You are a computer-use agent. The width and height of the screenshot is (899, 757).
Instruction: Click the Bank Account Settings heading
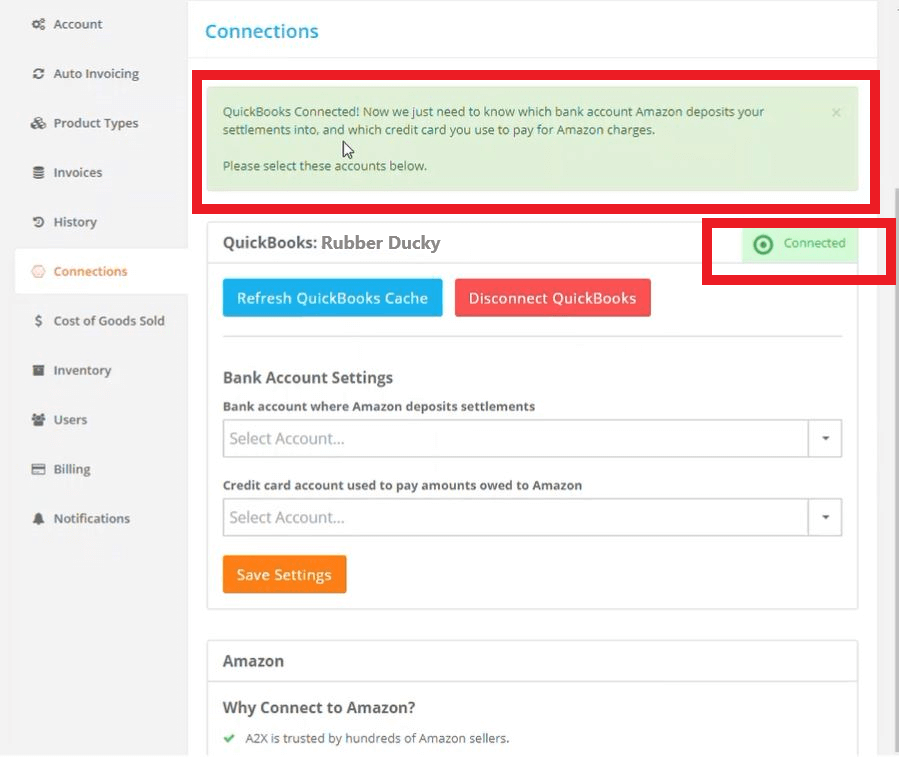(x=308, y=377)
